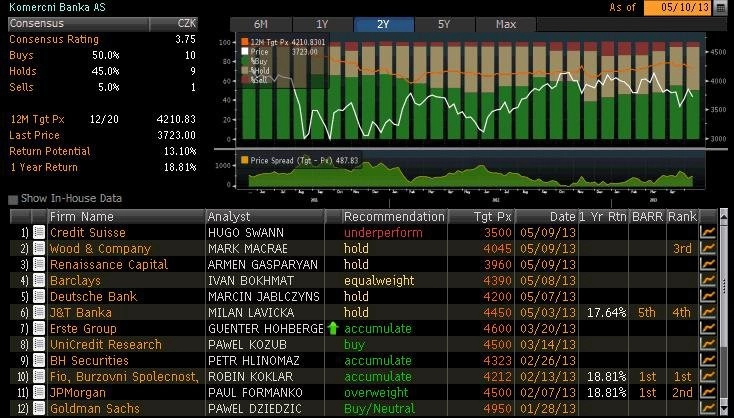Open JPMorgan report document icon
Image resolution: width=734 pixels, height=418 pixels.
pos(39,392)
